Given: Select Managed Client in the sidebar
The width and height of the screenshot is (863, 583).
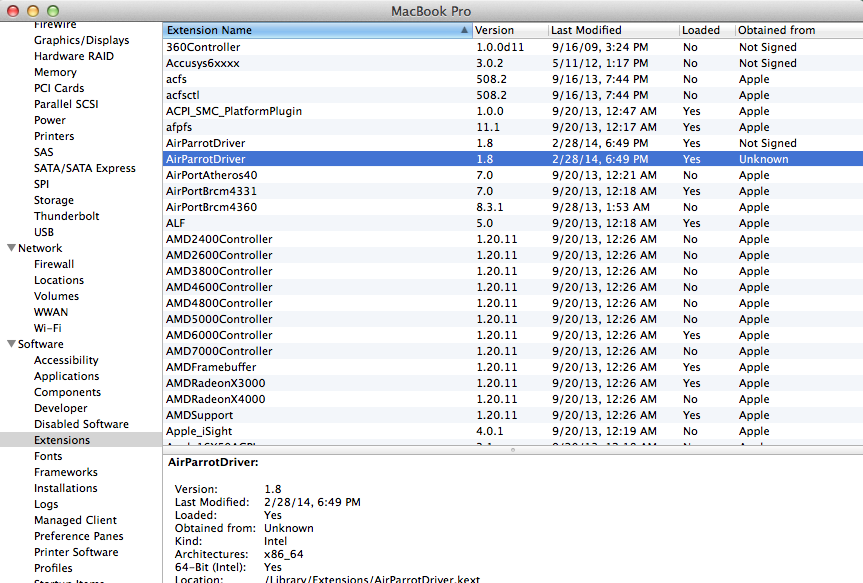Looking at the screenshot, I should point(75,519).
